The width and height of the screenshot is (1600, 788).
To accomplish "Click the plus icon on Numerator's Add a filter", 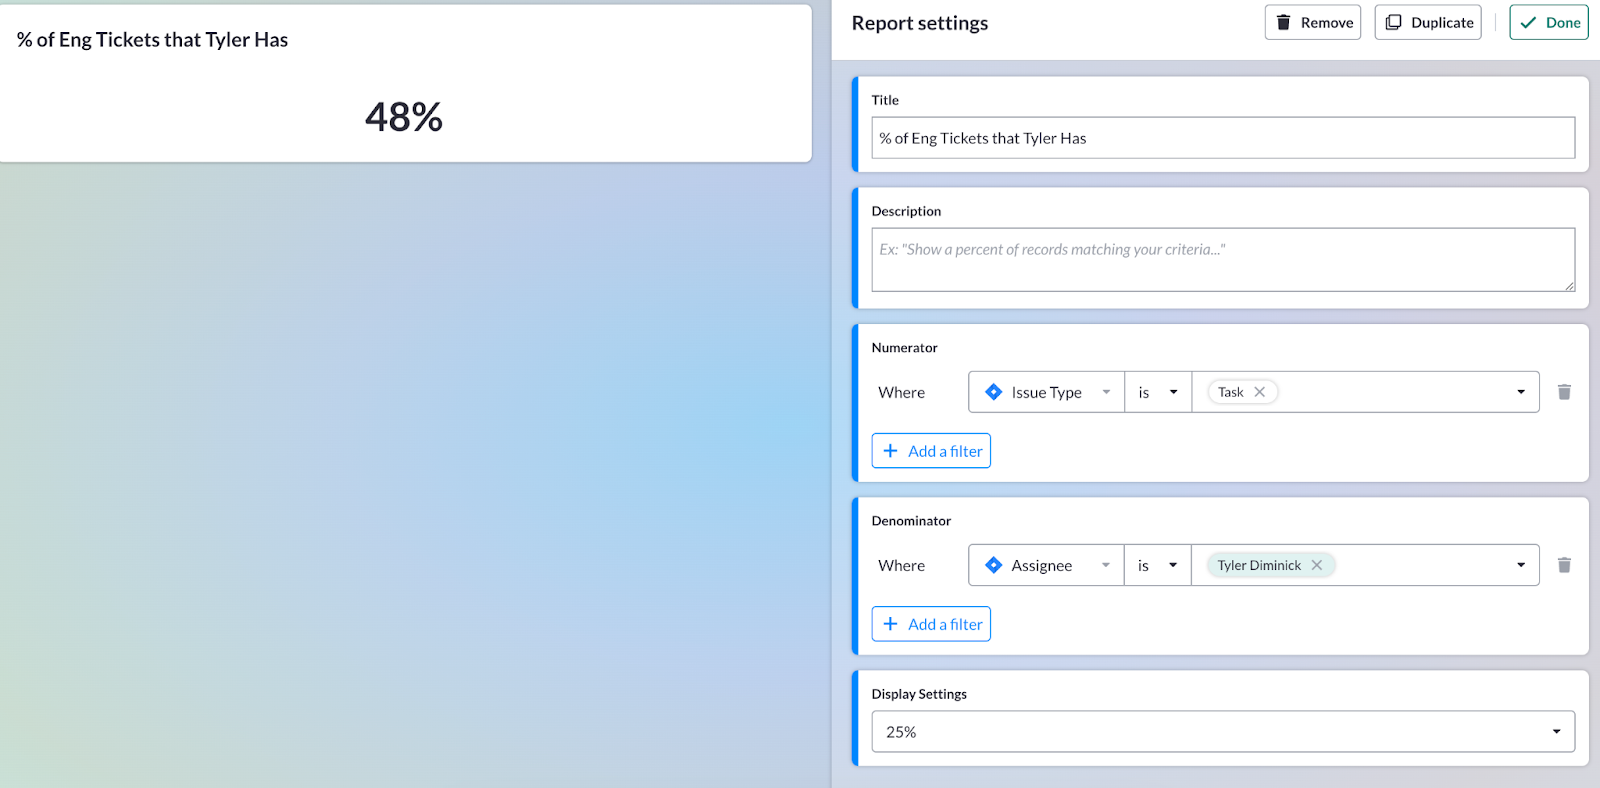I will click(891, 450).
